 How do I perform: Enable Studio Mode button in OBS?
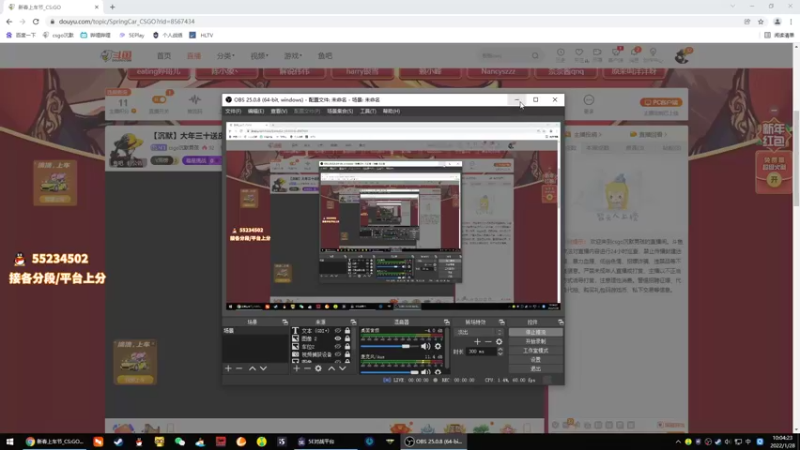pos(536,351)
